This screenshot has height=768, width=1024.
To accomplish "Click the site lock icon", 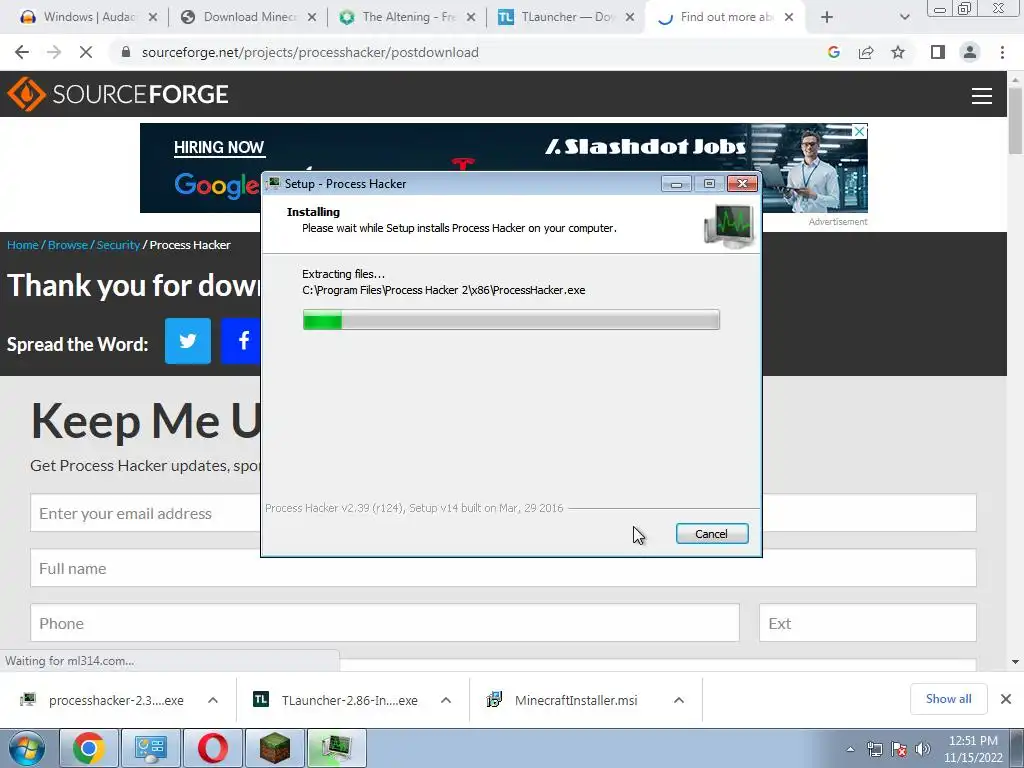I will coord(125,52).
